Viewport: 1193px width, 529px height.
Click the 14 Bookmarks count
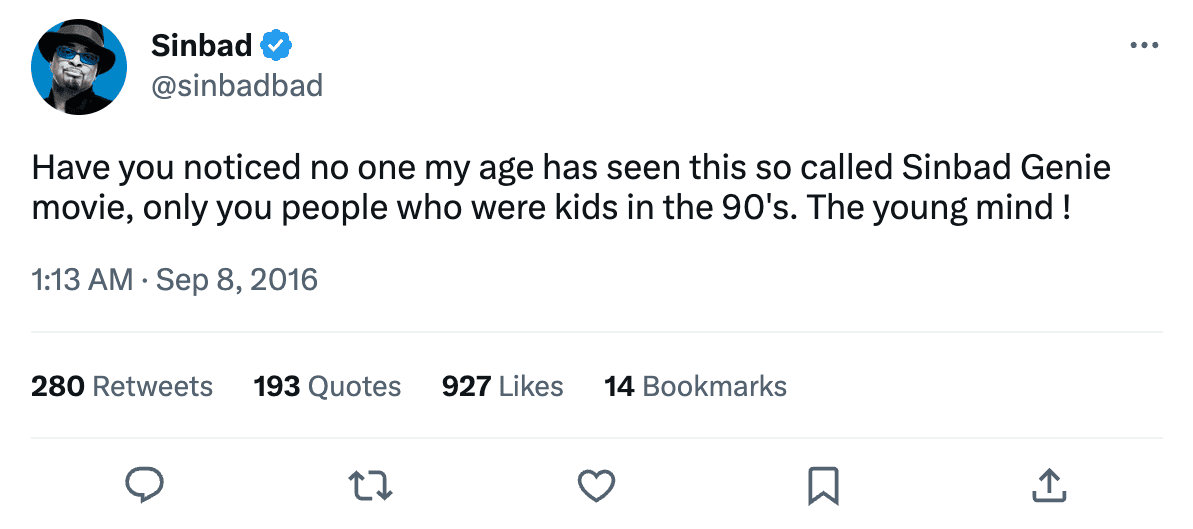click(695, 386)
